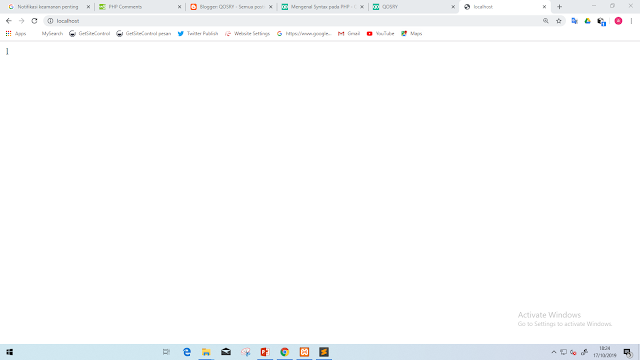Click the browser forward arrow
This screenshot has height=360, width=640.
[22, 21]
